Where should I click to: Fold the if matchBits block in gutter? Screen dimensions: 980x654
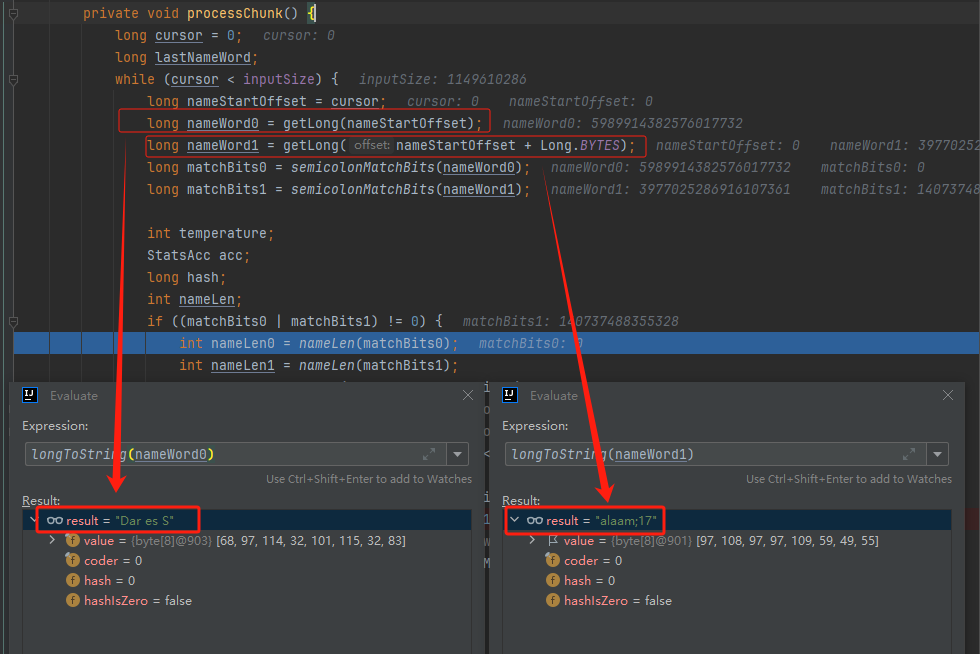coord(13,321)
